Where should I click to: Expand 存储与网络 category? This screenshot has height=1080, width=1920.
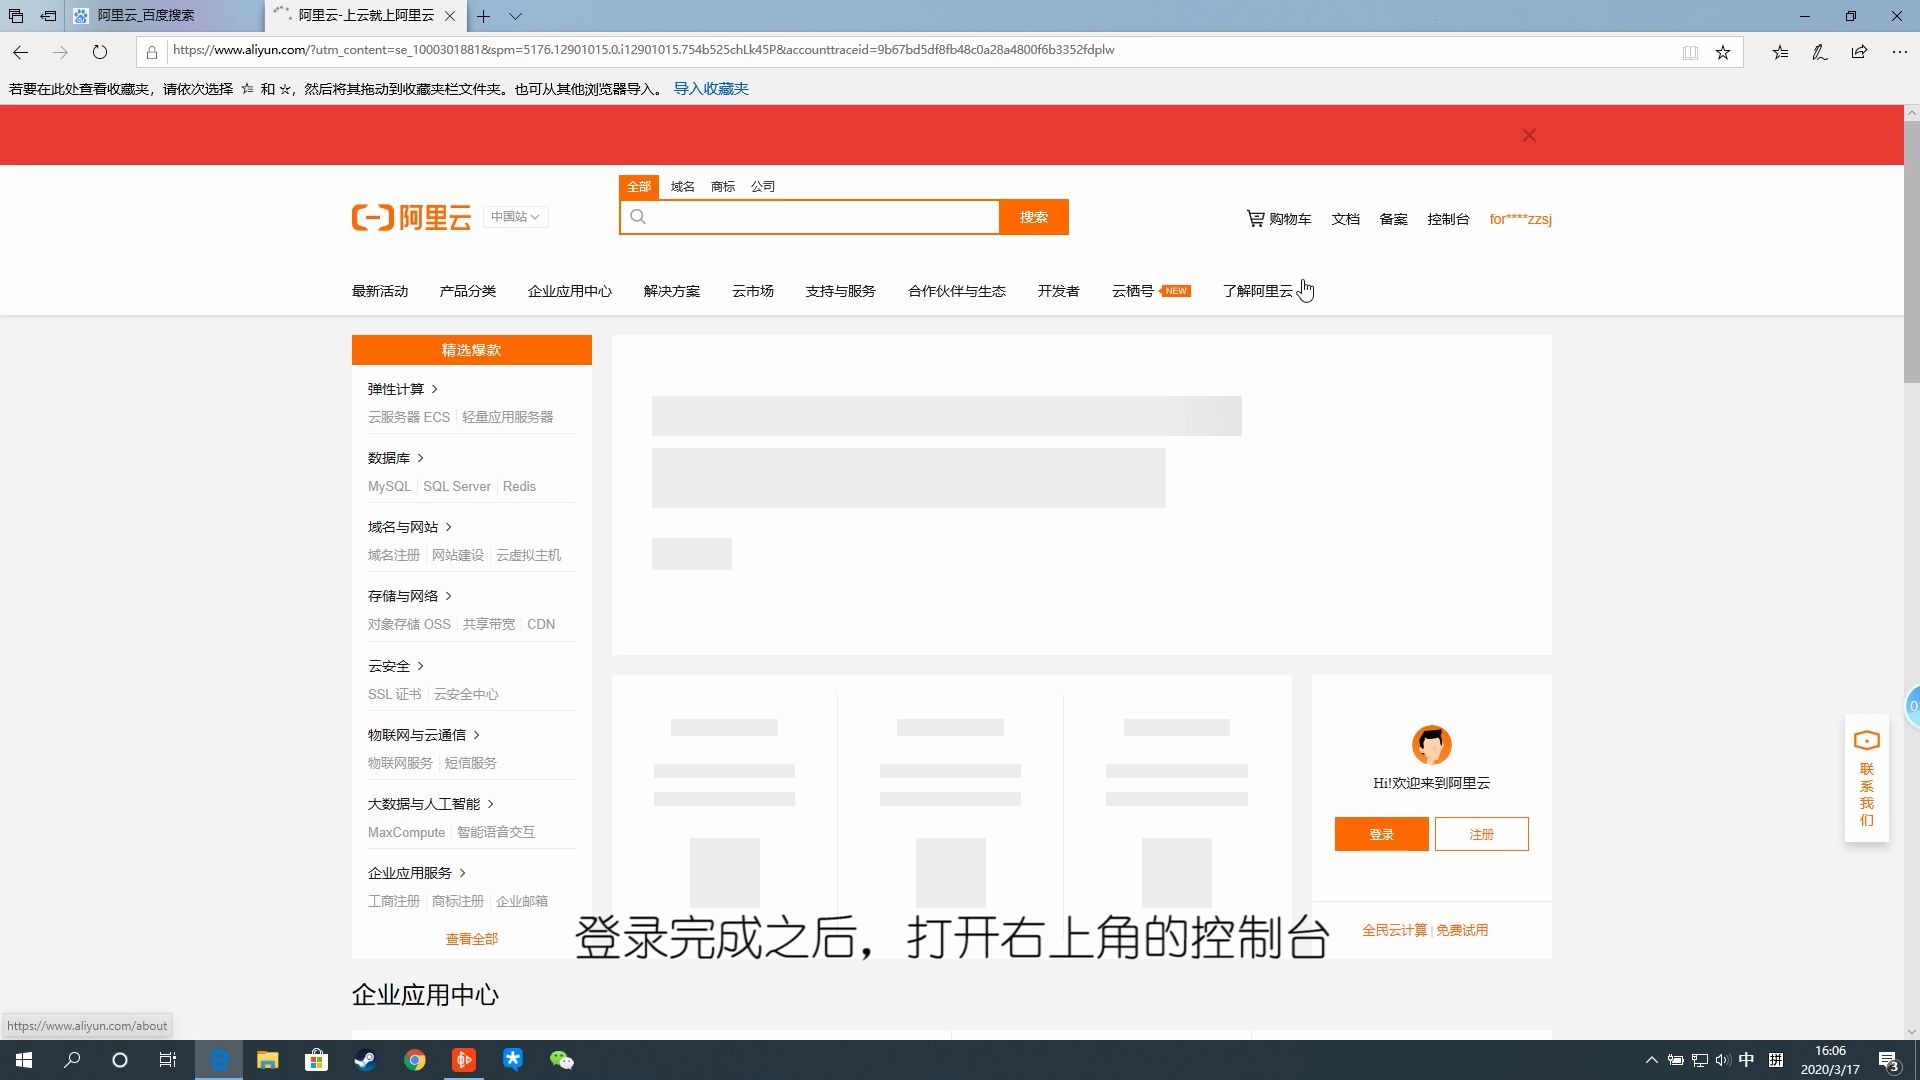(409, 596)
